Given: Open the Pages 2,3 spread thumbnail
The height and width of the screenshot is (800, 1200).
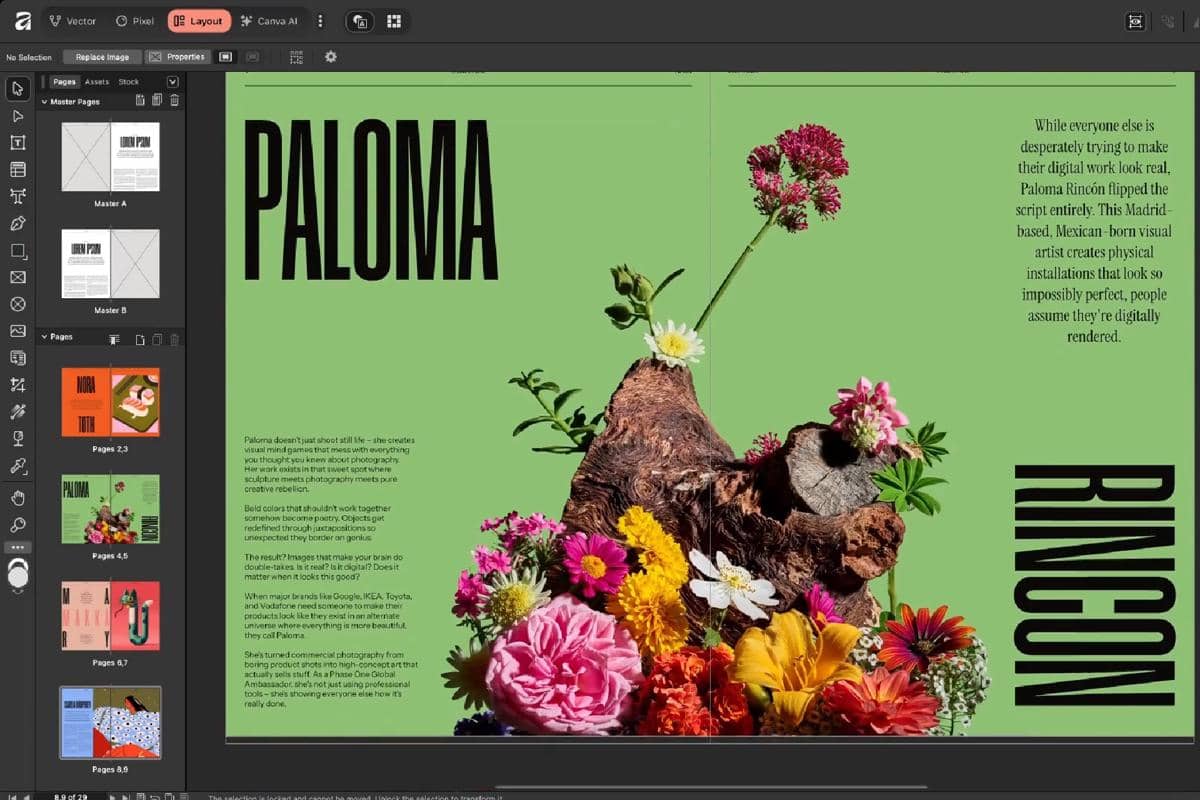Looking at the screenshot, I should point(111,402).
